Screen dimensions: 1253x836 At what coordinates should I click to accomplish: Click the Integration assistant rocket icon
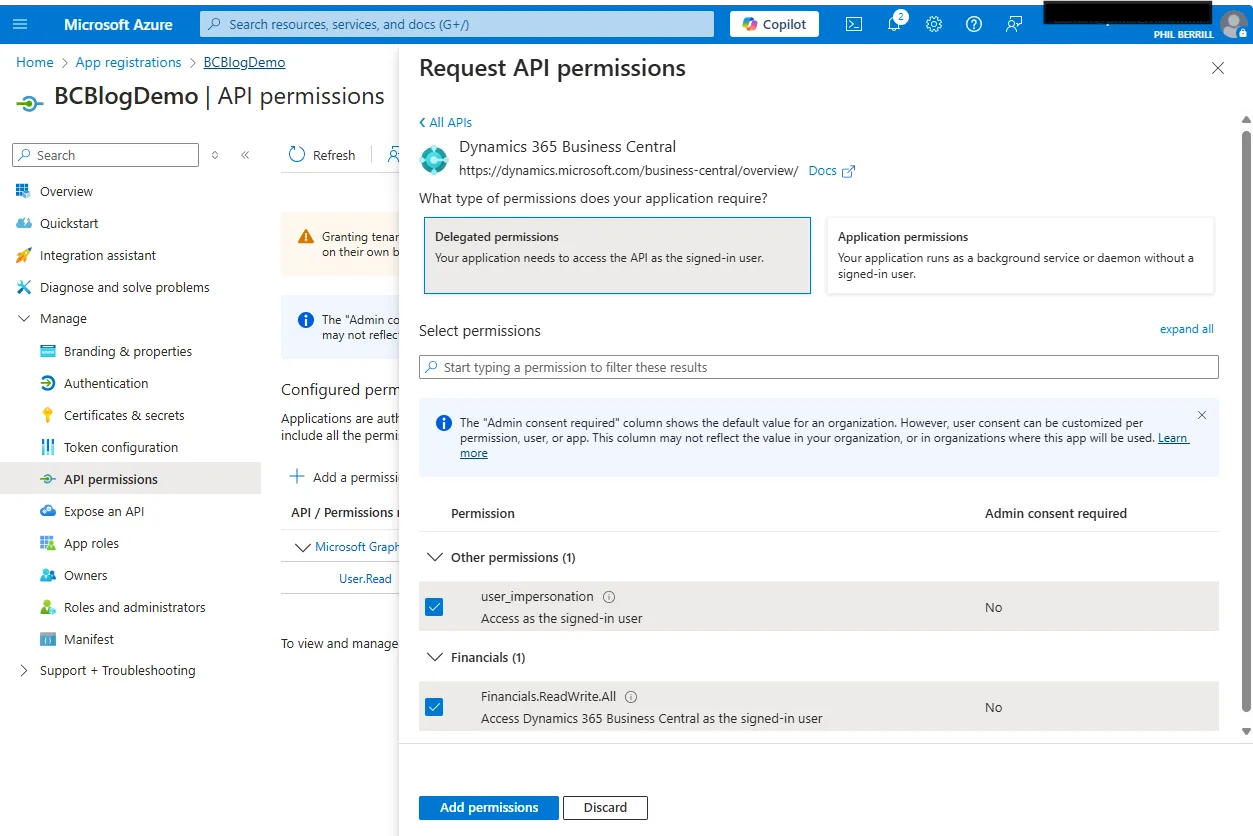pos(23,255)
